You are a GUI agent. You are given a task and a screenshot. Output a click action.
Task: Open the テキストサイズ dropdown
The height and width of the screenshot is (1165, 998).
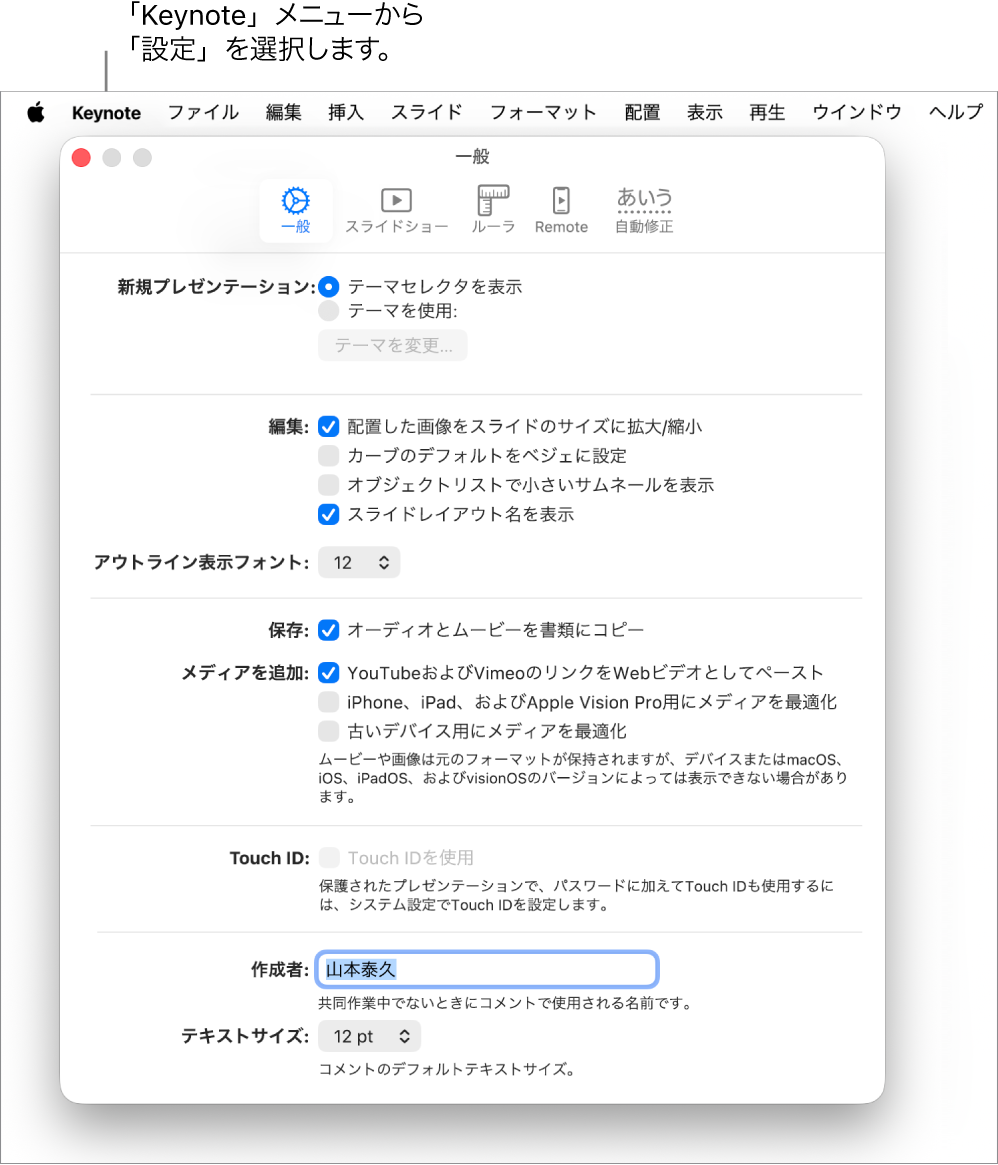point(369,1036)
